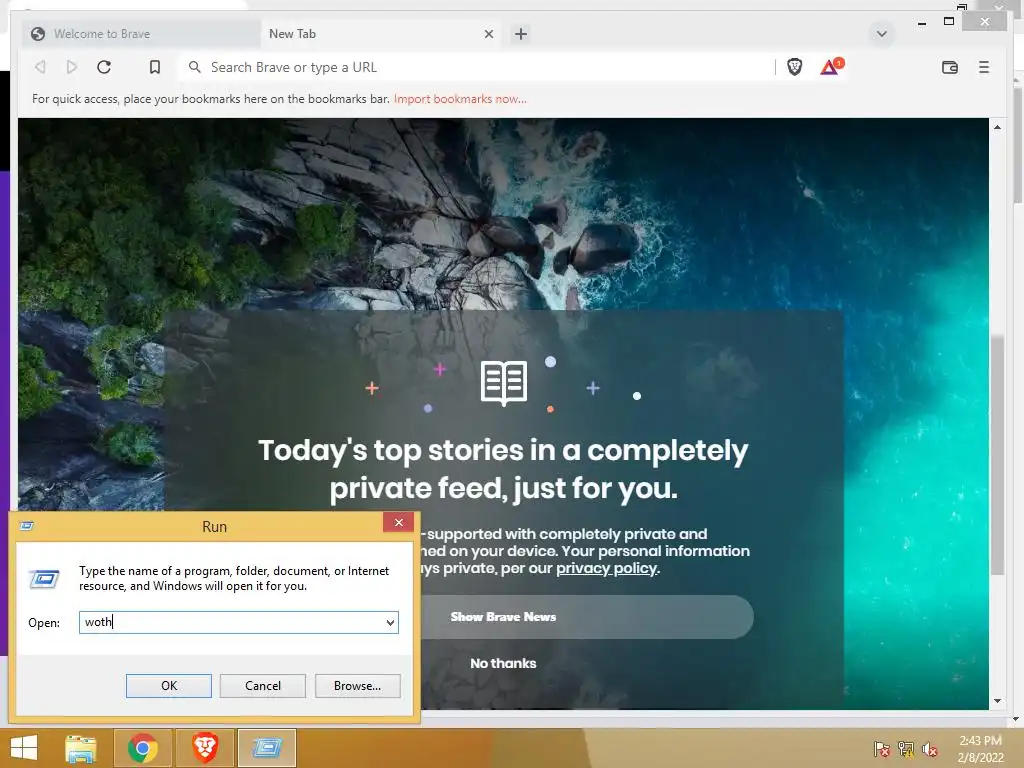
Task: Decline with No thanks
Action: 503,664
